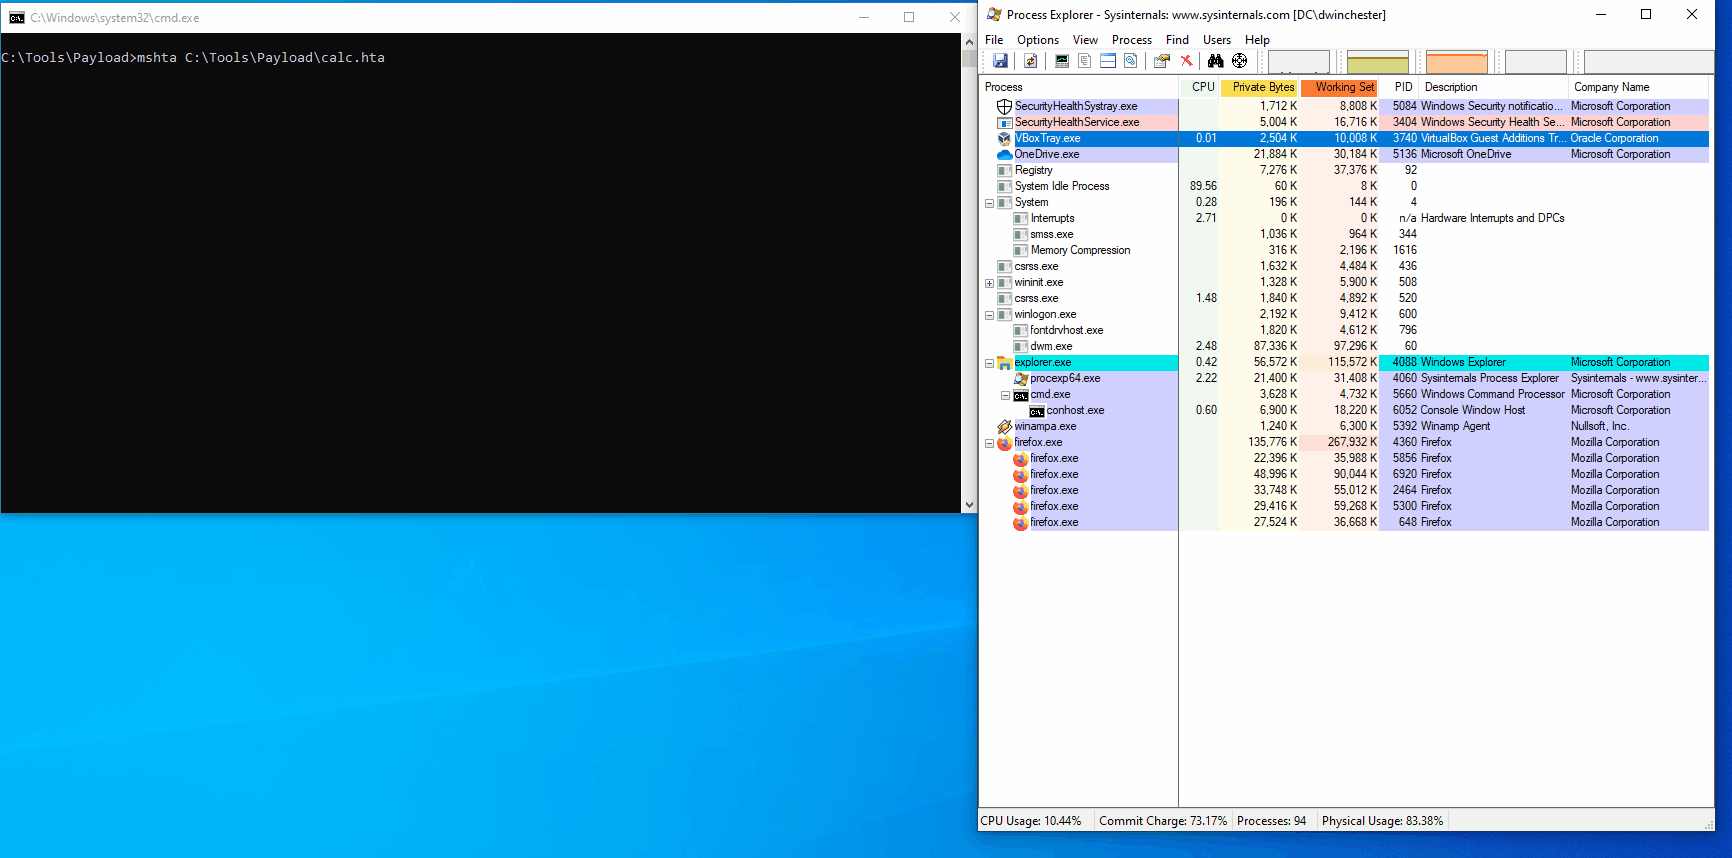Click Firefox icon for PID 648 row
This screenshot has height=858, width=1732.
coord(1021,522)
